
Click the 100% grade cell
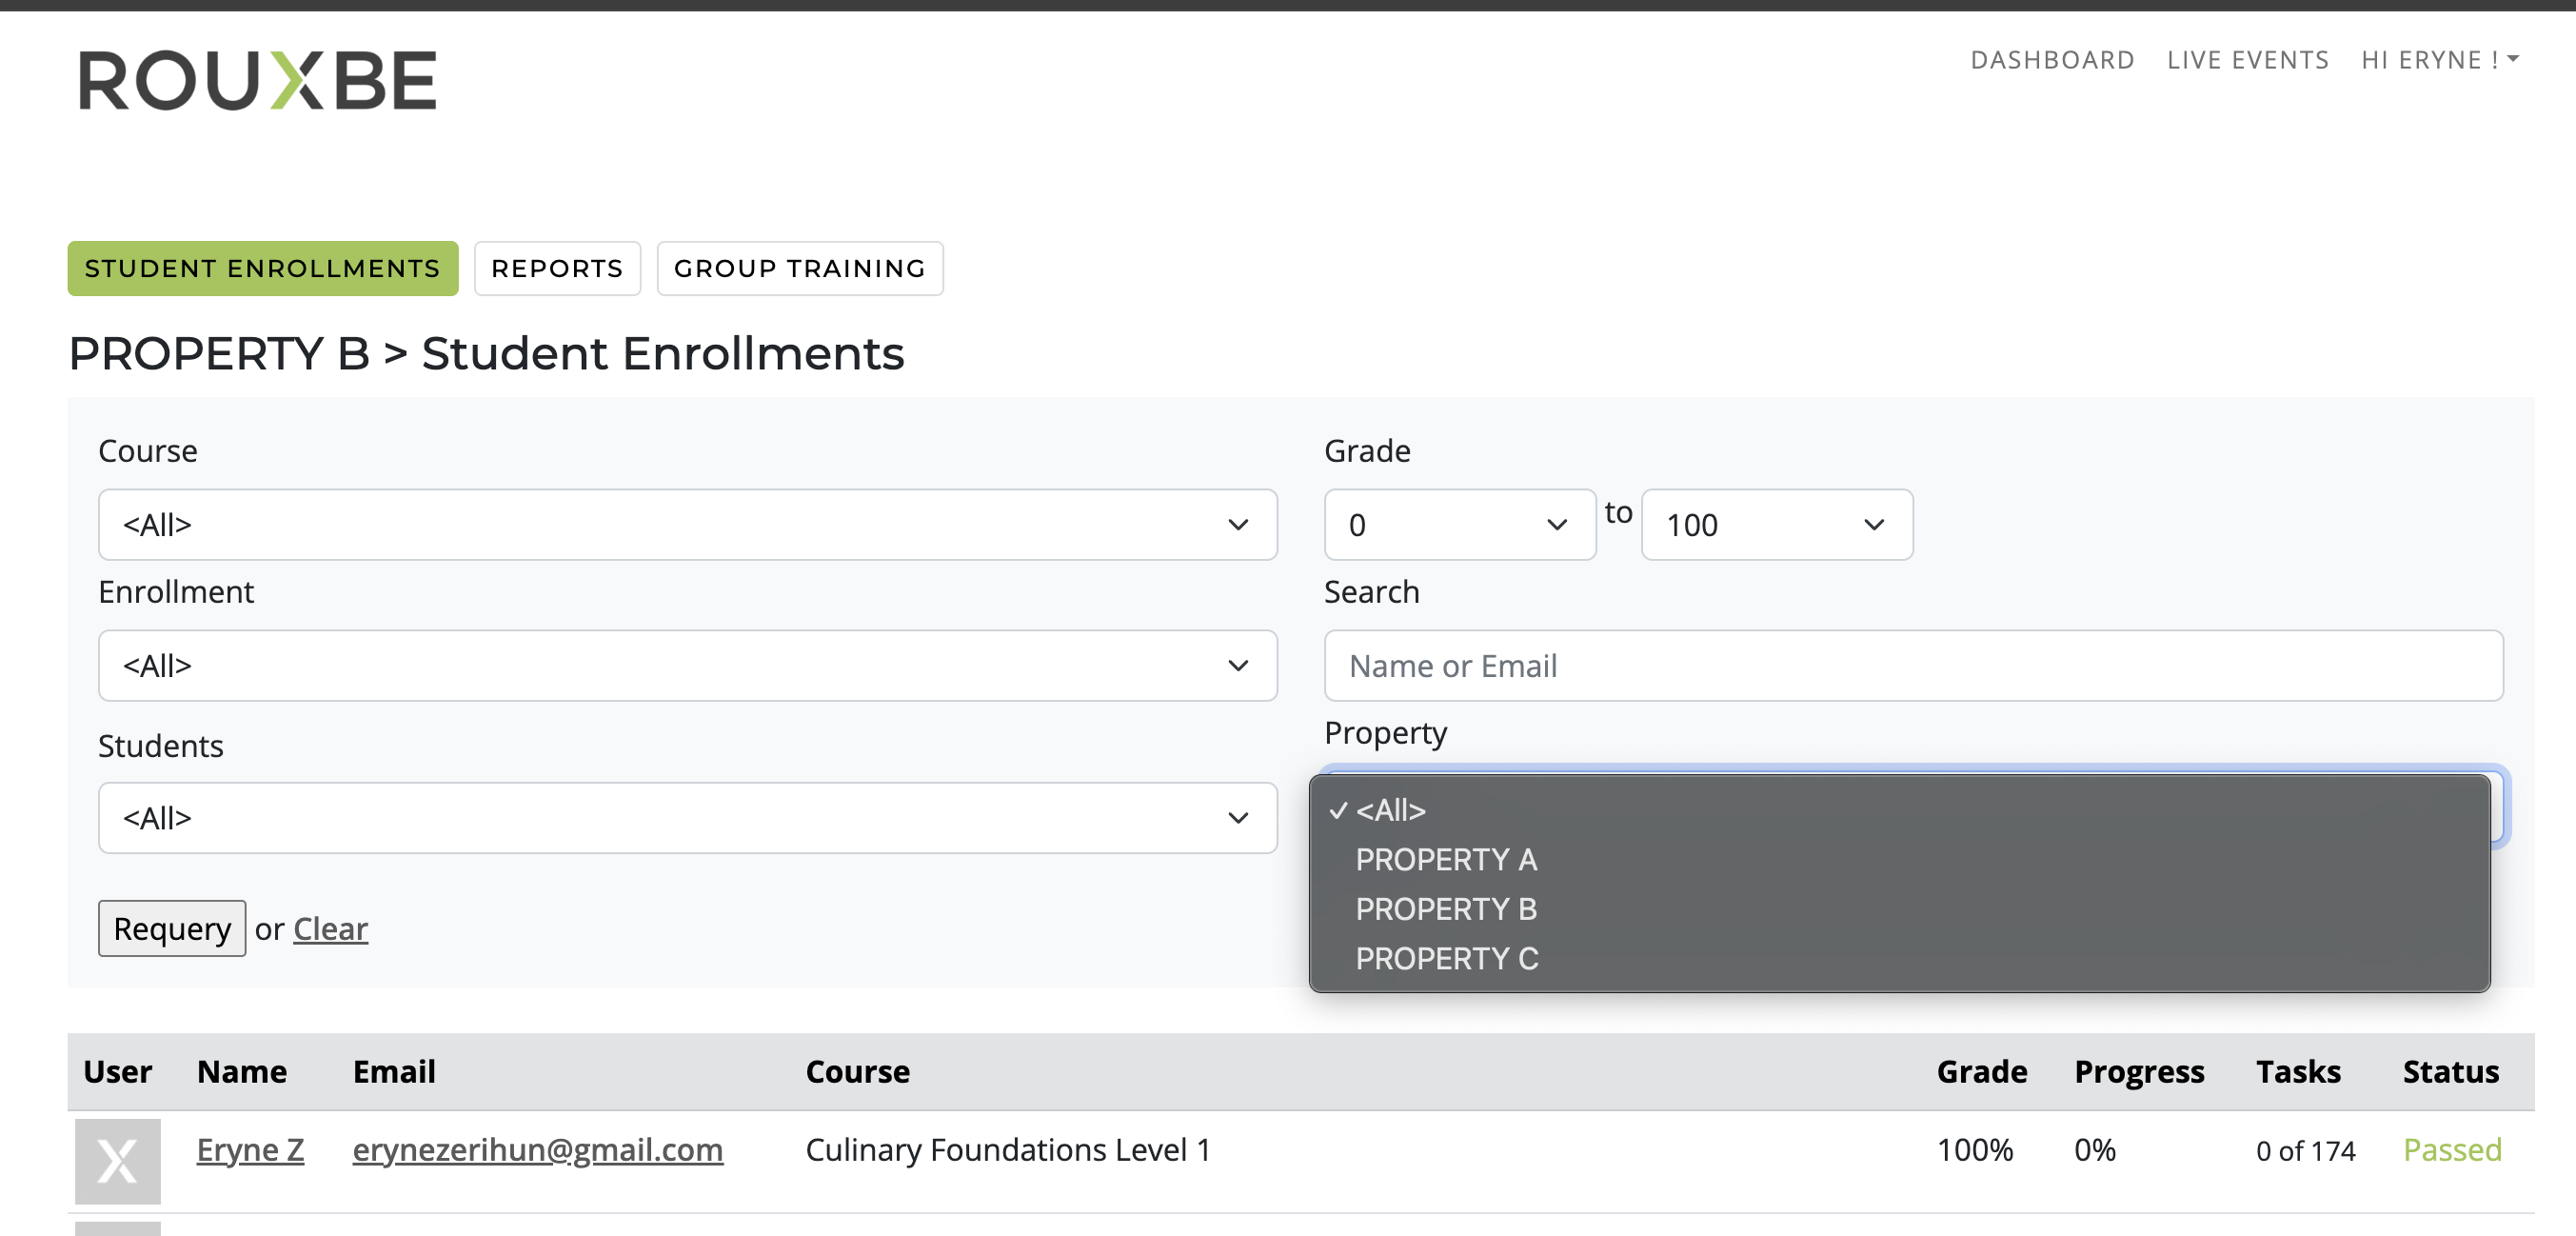(1975, 1149)
